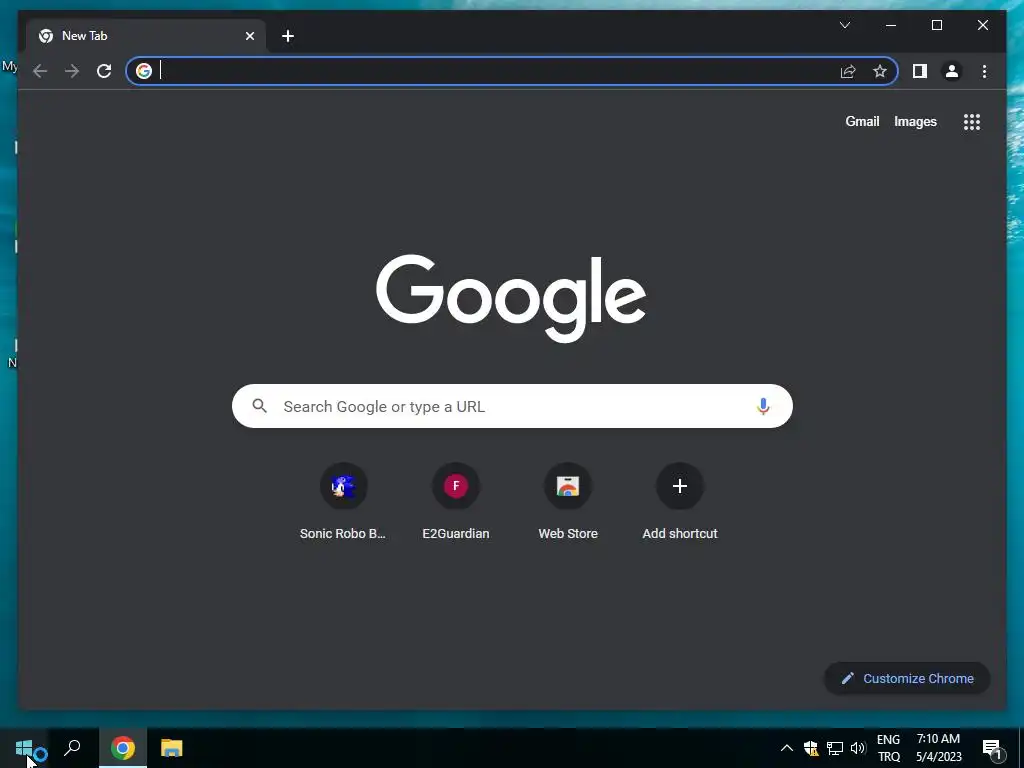Start voice search with the microphone
Image resolution: width=1024 pixels, height=768 pixels.
(x=763, y=406)
